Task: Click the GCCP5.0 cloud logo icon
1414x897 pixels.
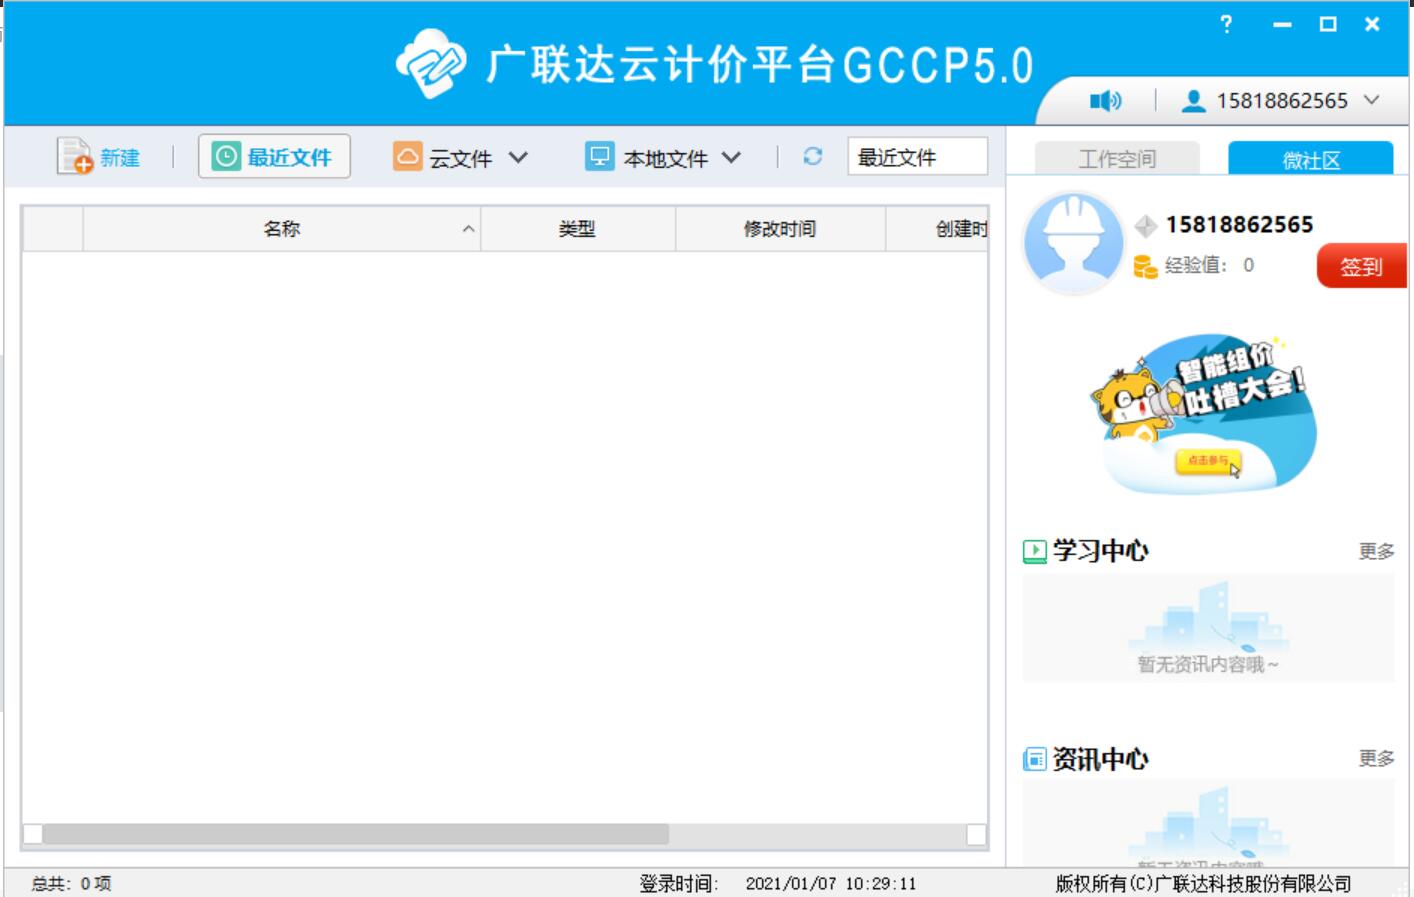Action: pos(431,63)
